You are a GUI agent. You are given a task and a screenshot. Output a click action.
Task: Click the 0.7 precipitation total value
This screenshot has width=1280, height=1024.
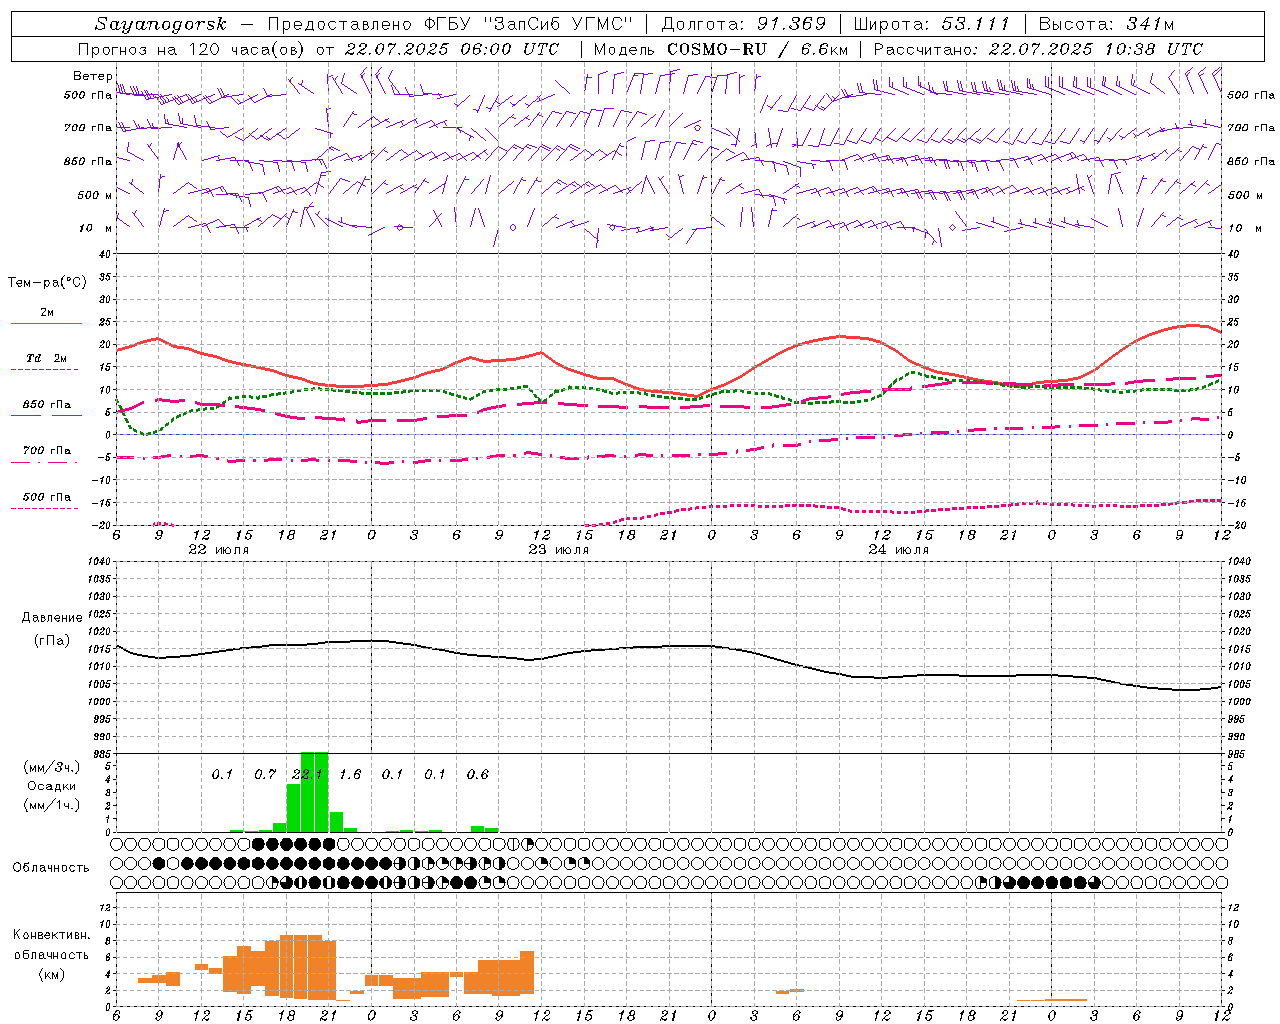click(x=264, y=774)
